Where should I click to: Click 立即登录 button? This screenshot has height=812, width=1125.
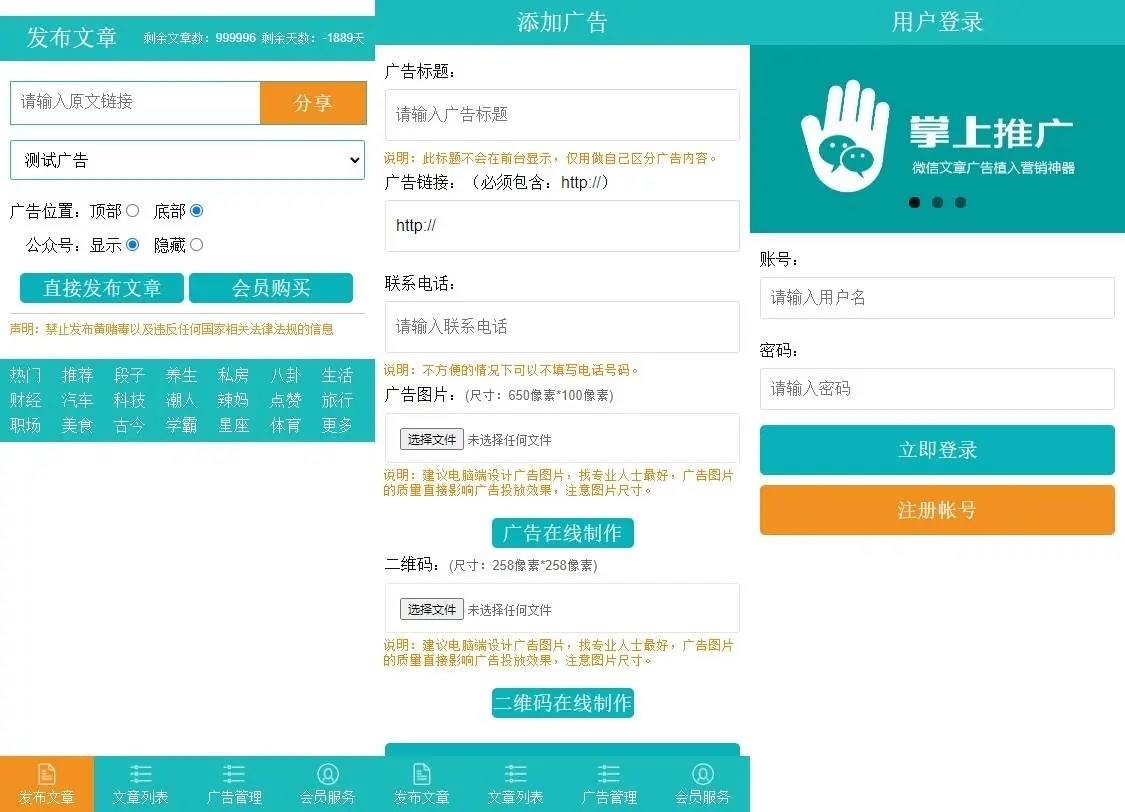(x=937, y=450)
